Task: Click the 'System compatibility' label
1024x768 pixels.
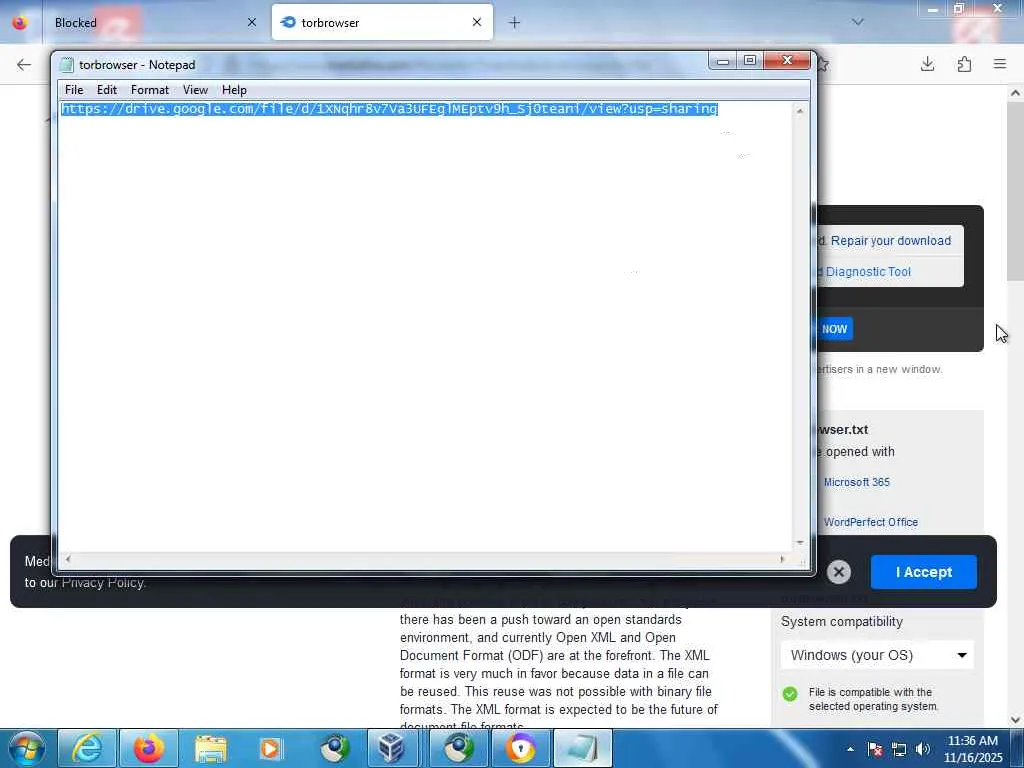Action: (x=842, y=622)
